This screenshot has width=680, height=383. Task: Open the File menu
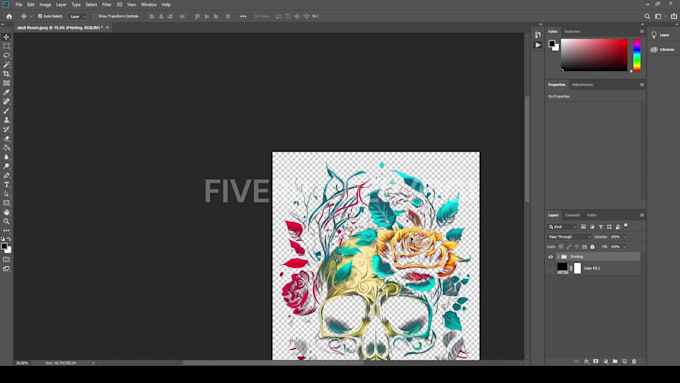[x=19, y=4]
